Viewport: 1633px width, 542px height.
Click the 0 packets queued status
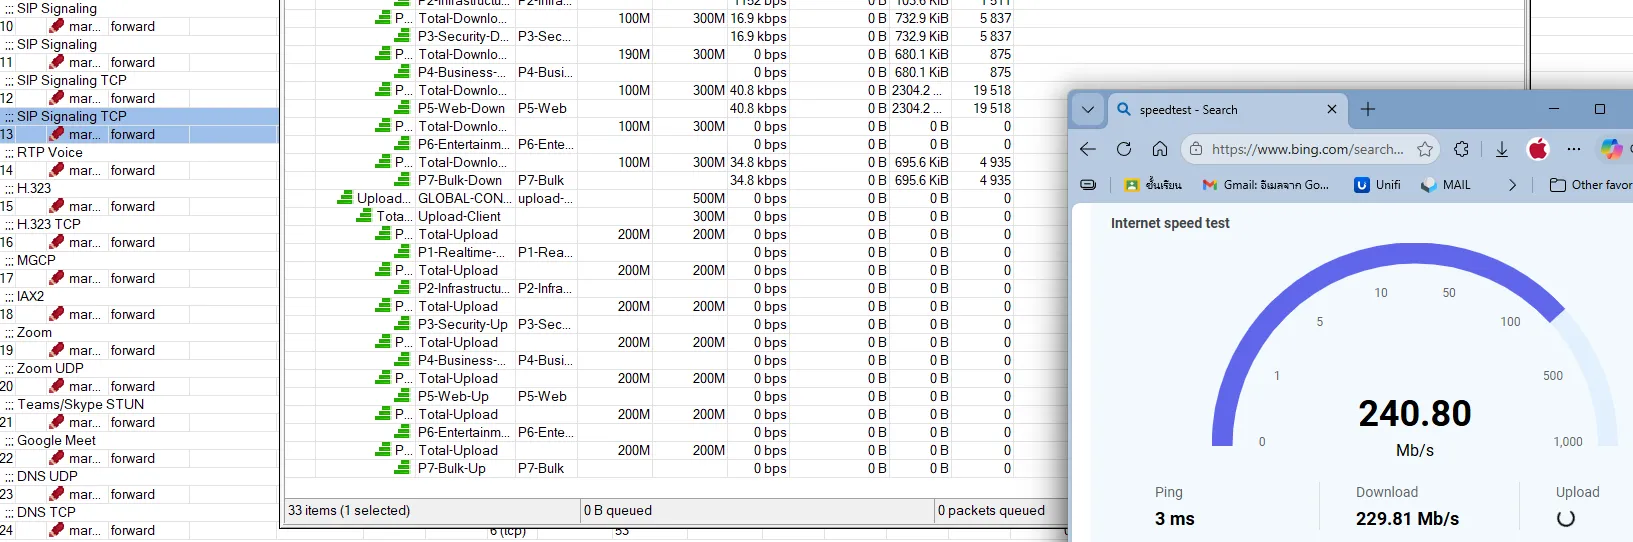click(x=991, y=510)
